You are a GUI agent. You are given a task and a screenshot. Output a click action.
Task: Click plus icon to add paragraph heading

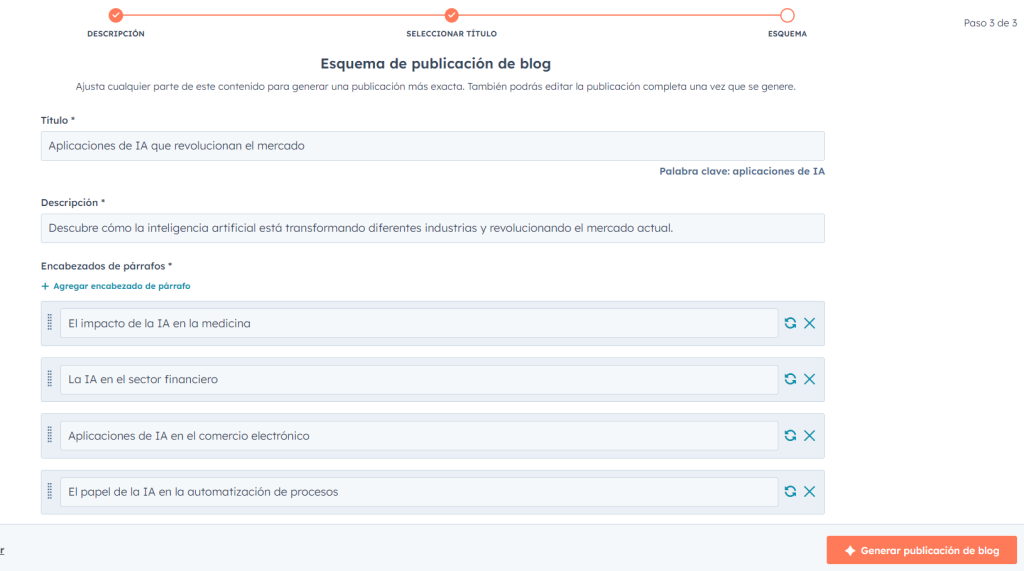pyautogui.click(x=45, y=286)
